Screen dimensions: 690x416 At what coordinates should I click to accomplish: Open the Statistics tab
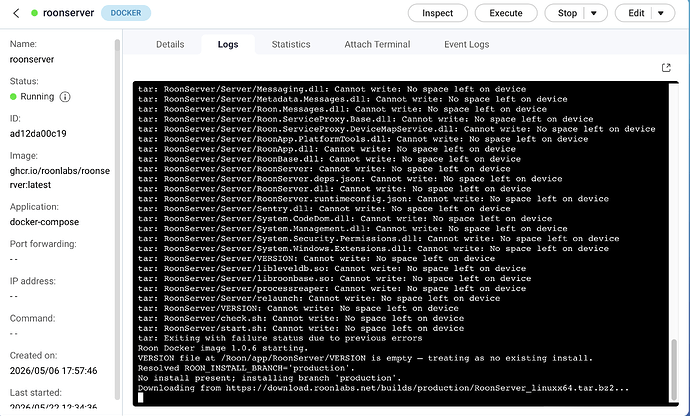(291, 44)
